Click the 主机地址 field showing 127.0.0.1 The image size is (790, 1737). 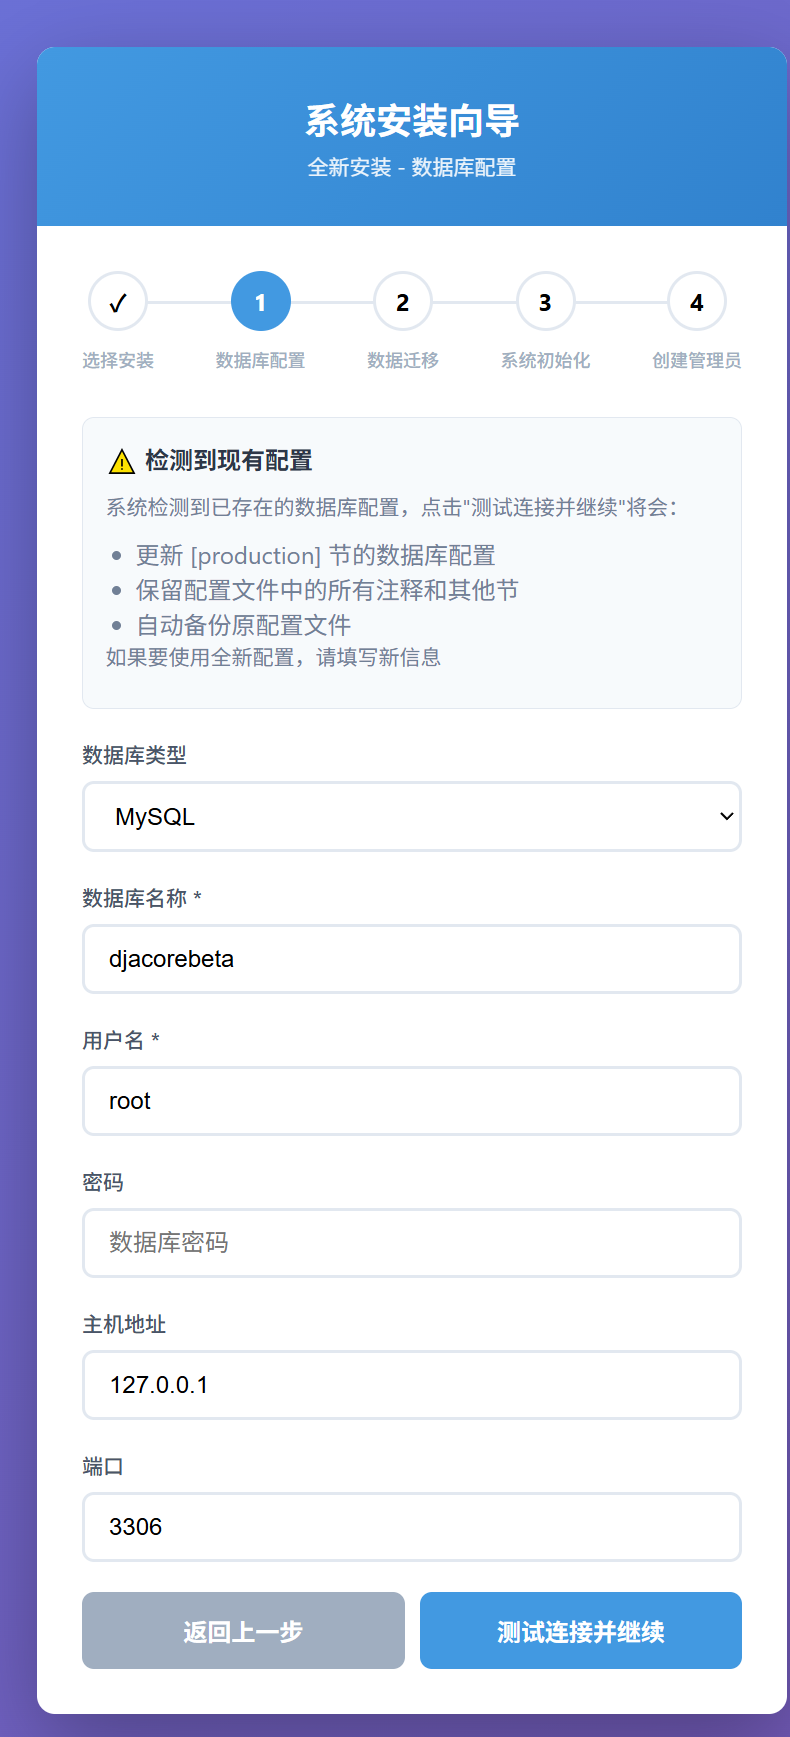click(411, 1385)
